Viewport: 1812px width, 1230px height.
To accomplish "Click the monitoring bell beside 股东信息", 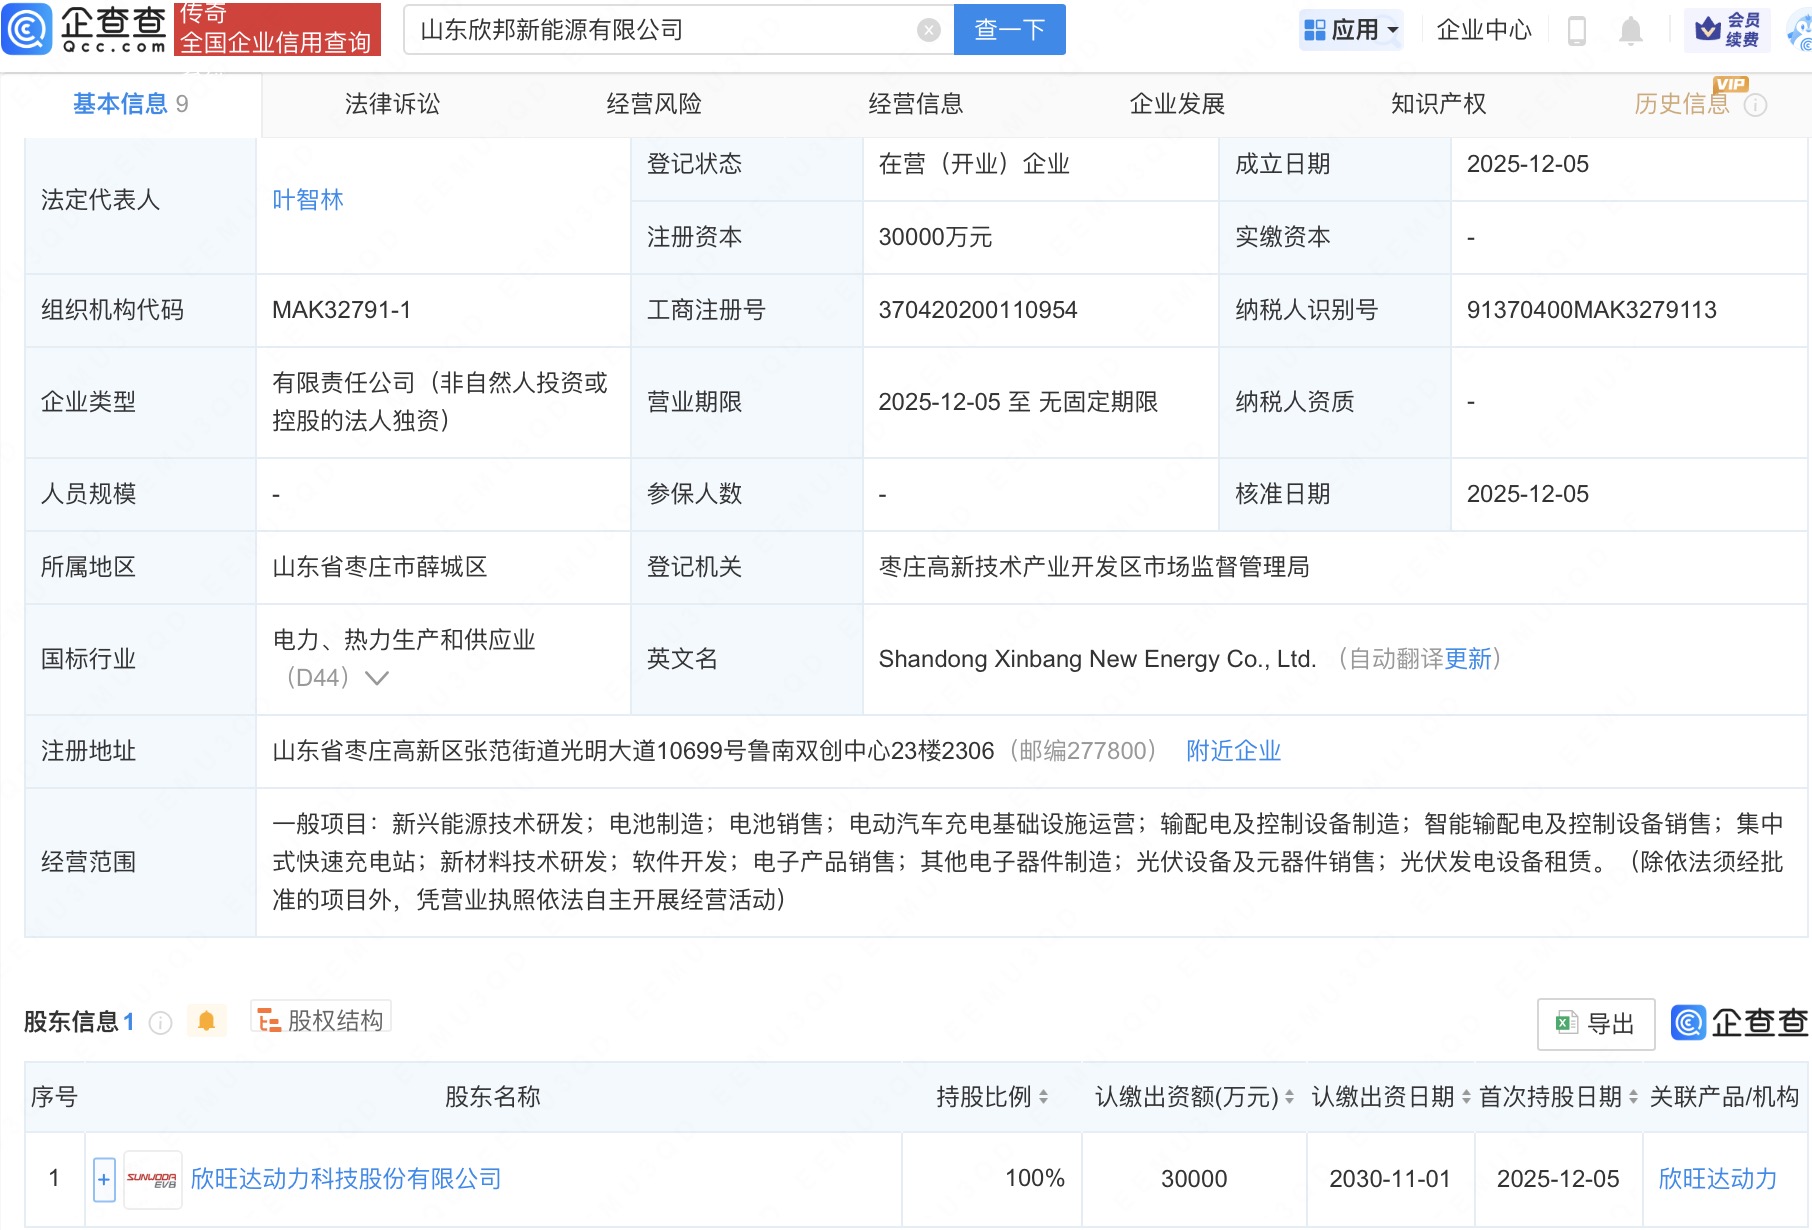I will coord(207,1022).
